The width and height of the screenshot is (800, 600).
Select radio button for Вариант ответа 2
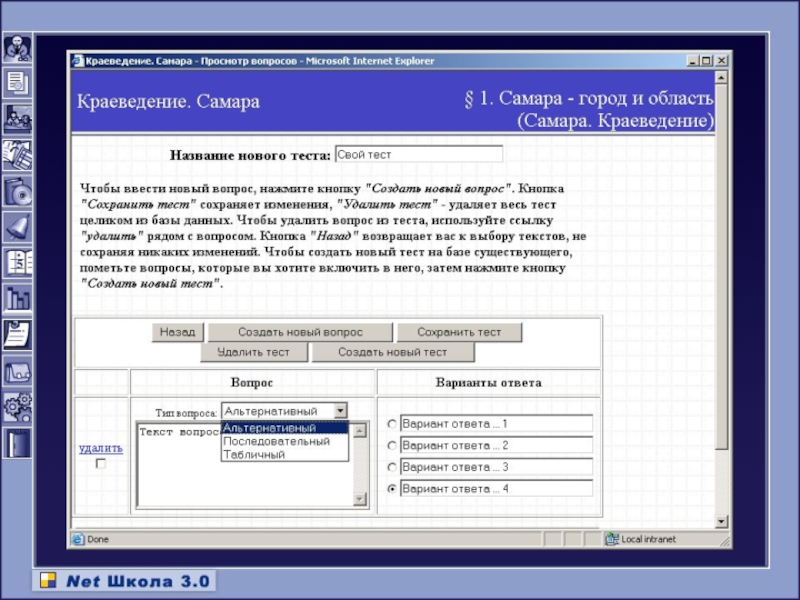coord(392,445)
